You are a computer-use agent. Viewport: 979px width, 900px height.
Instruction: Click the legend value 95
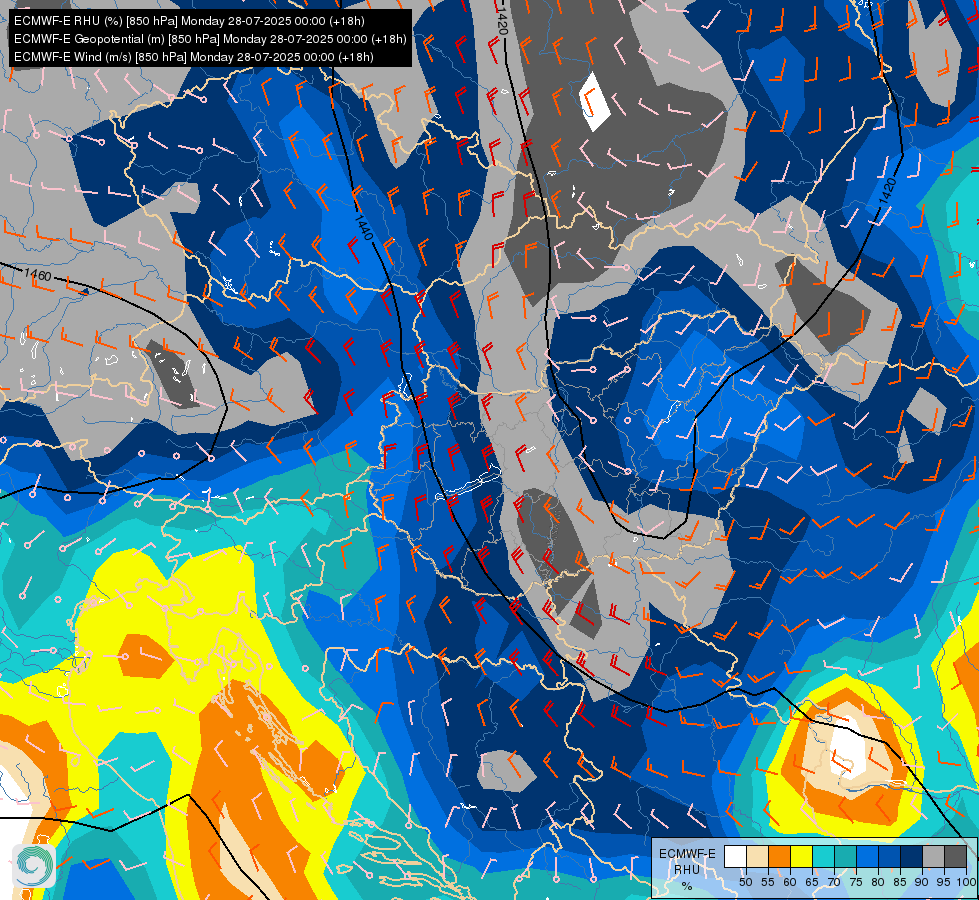[x=944, y=882]
